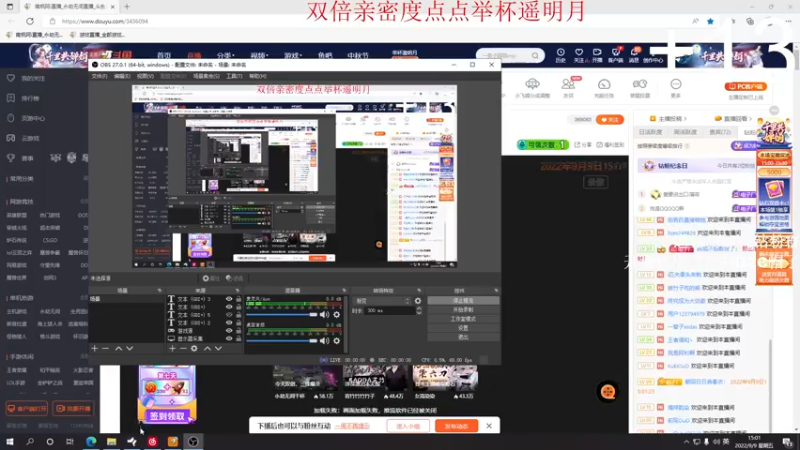
Task: Click 设置 settings button in OBS controls
Action: coord(463,328)
